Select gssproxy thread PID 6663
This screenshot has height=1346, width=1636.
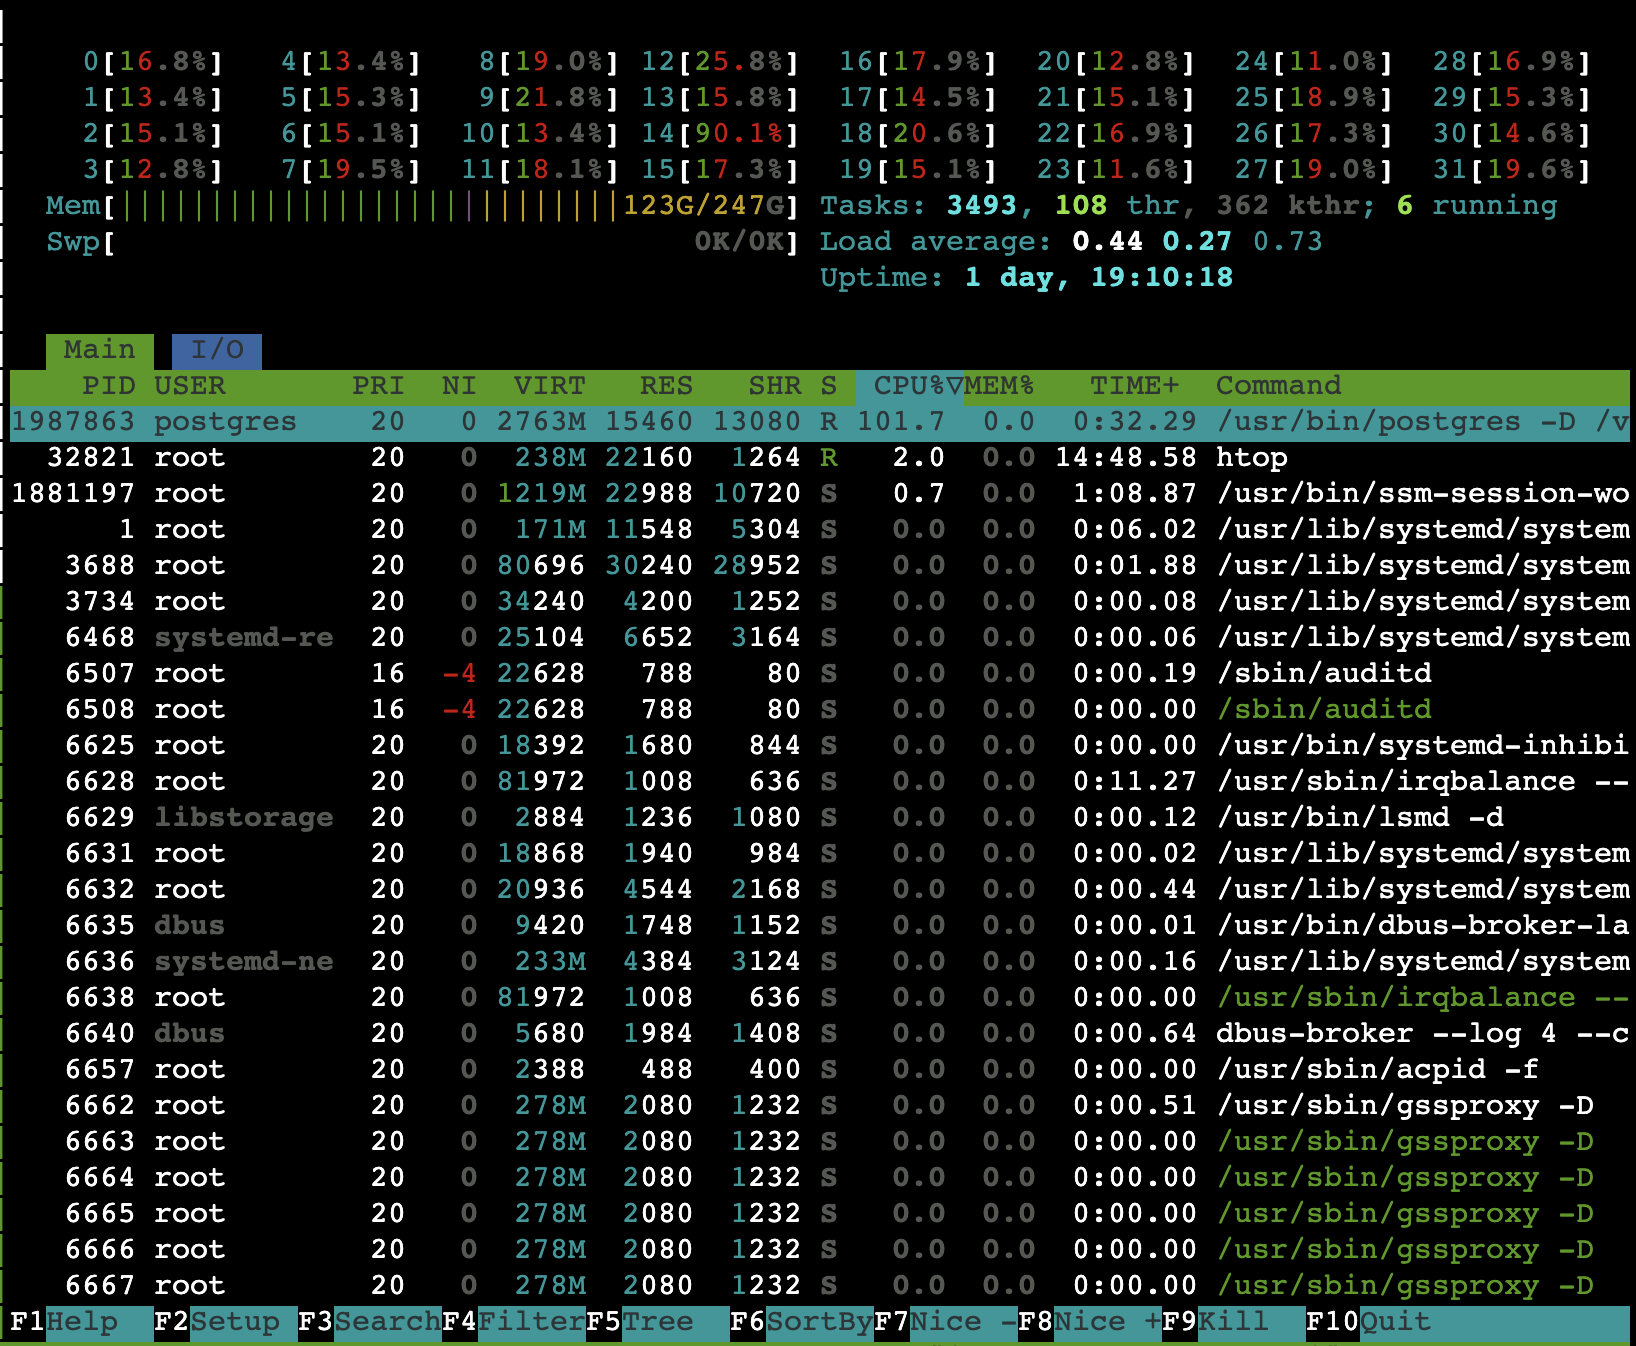pyautogui.click(x=820, y=1142)
